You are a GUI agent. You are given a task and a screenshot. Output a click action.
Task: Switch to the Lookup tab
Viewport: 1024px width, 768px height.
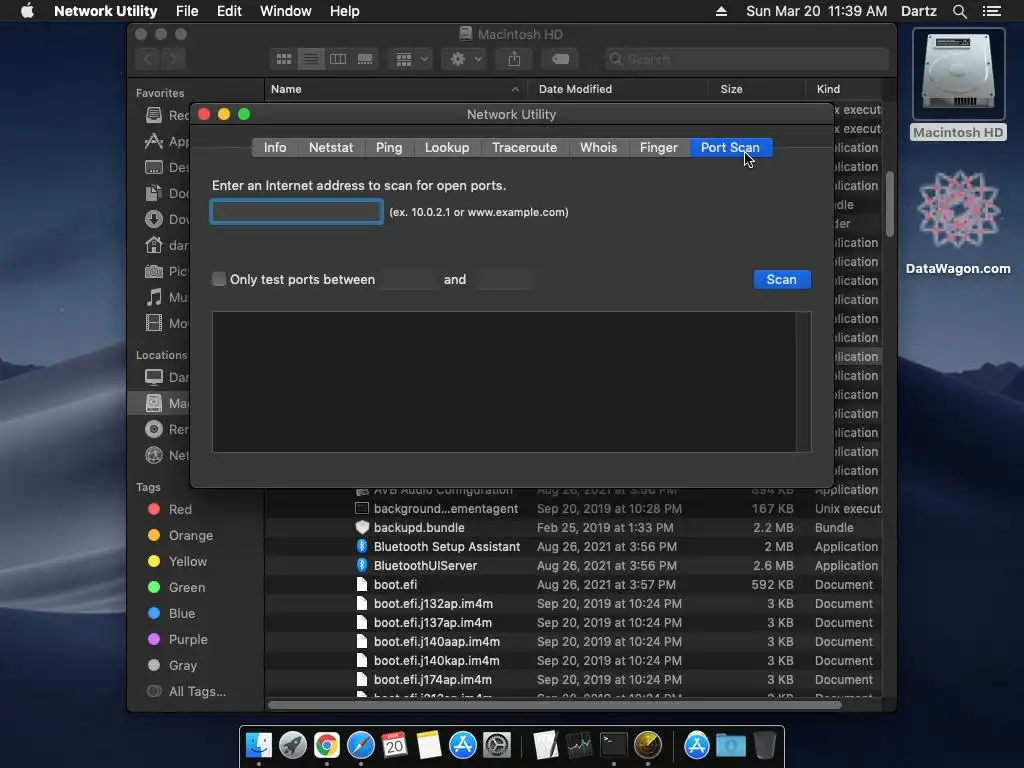pyautogui.click(x=447, y=148)
